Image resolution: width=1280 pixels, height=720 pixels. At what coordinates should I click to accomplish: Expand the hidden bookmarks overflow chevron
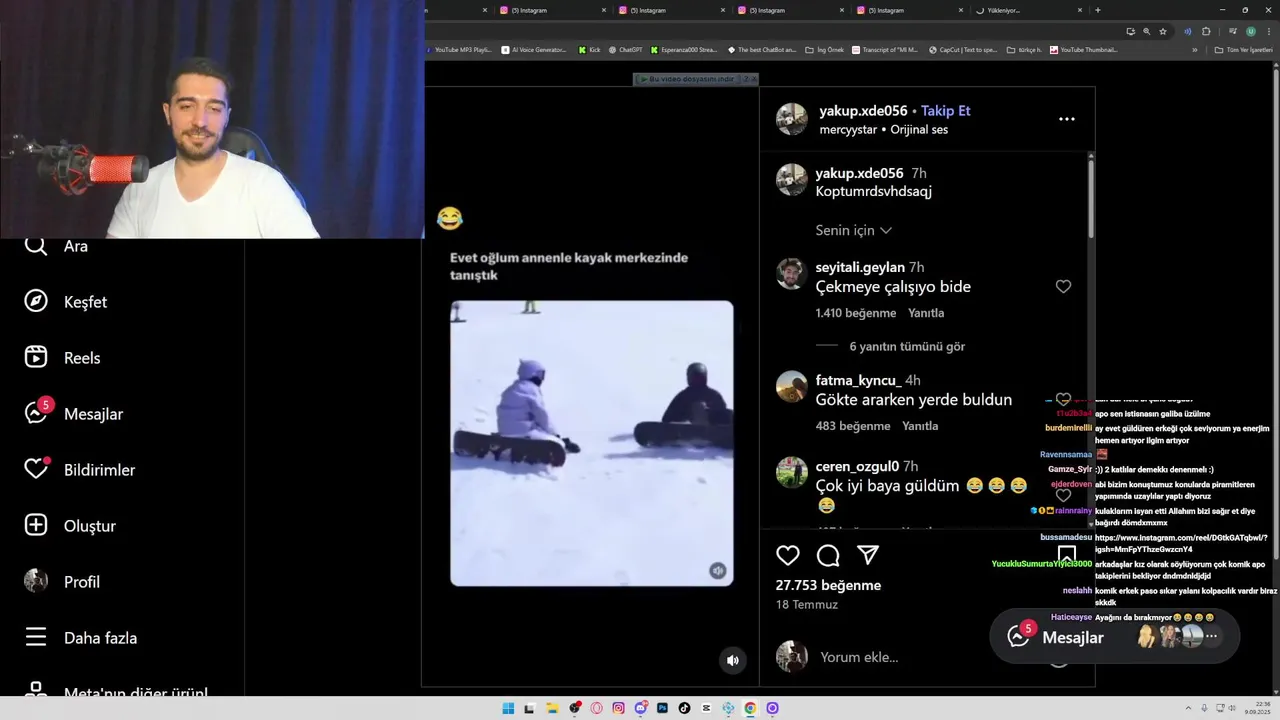pyautogui.click(x=1195, y=50)
